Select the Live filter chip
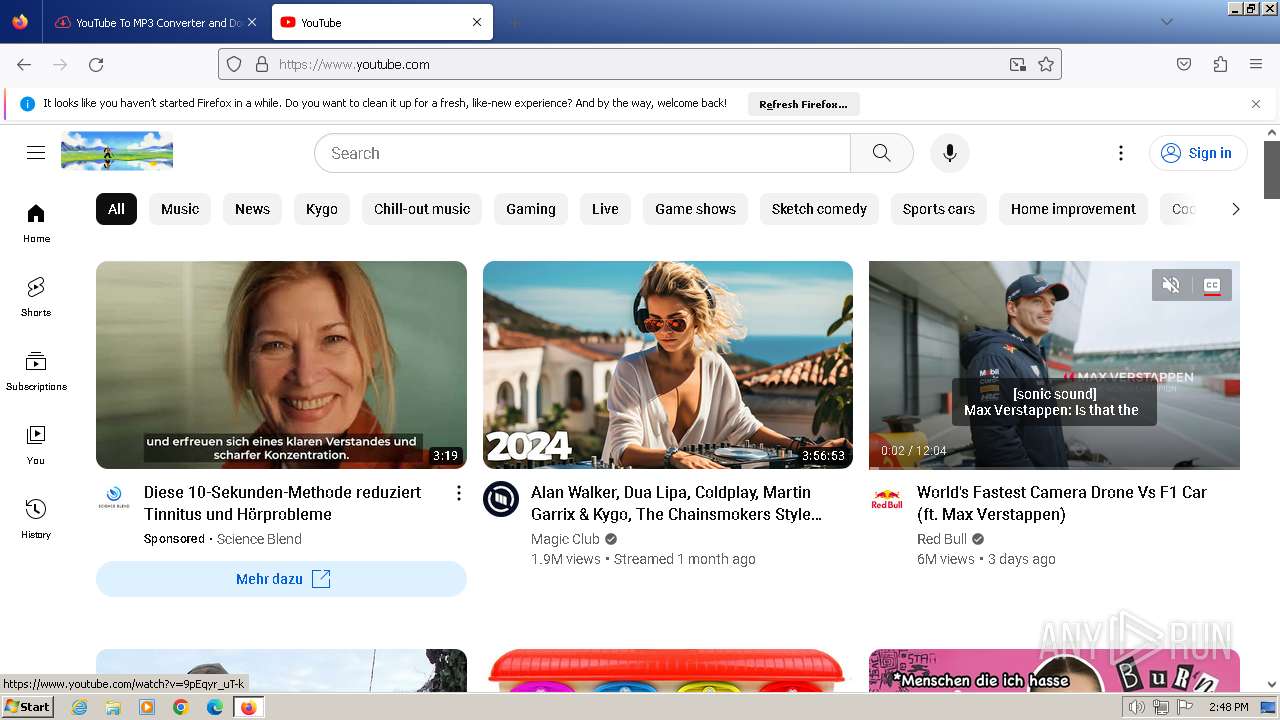1280x720 pixels. (x=605, y=209)
